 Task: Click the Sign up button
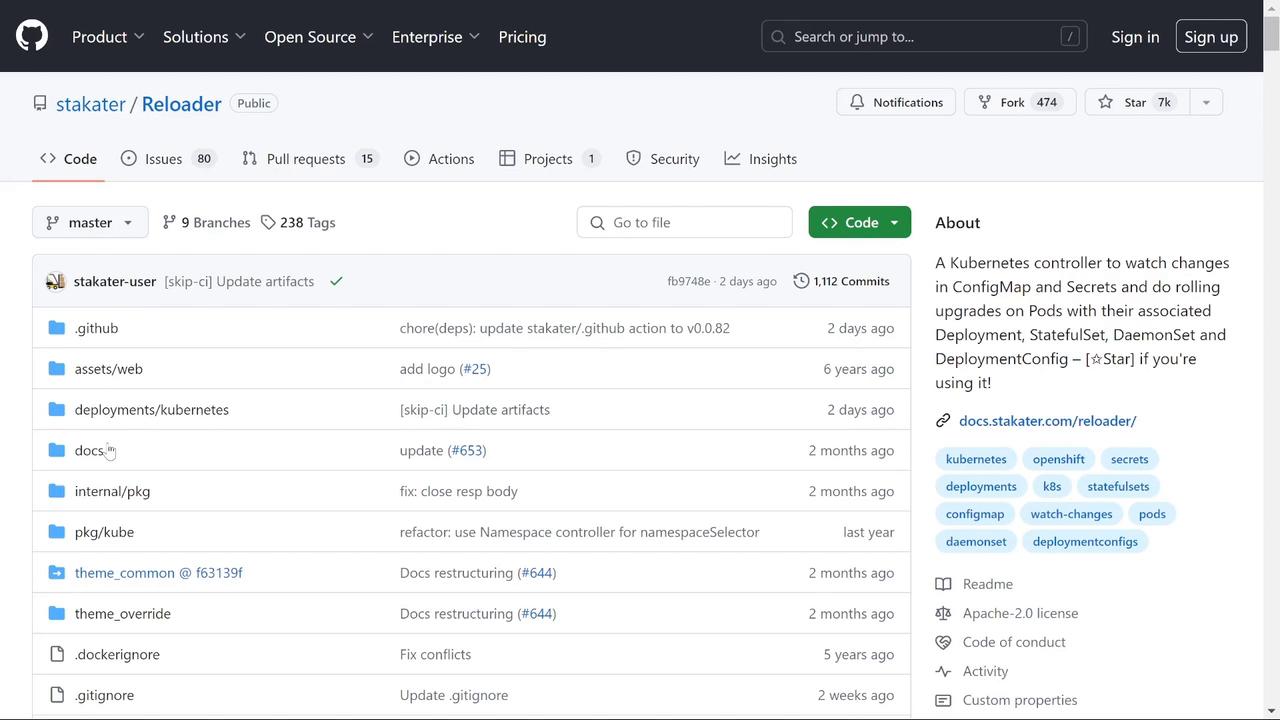(1211, 36)
